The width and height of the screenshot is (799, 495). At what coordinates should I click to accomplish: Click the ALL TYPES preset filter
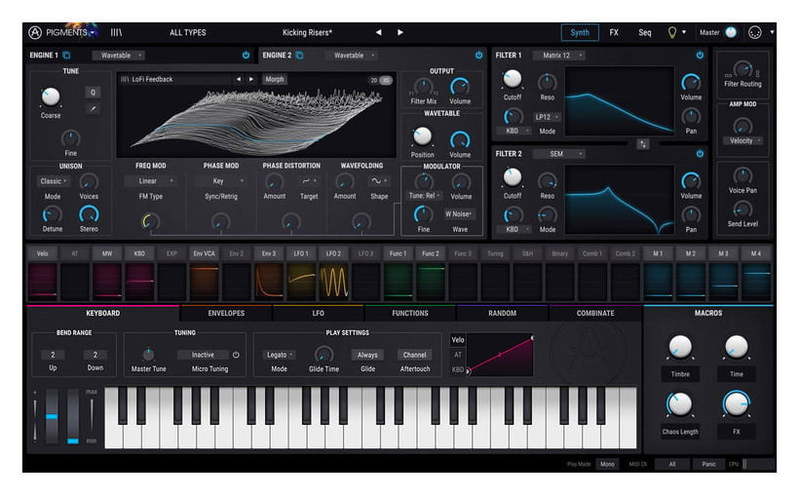click(188, 33)
